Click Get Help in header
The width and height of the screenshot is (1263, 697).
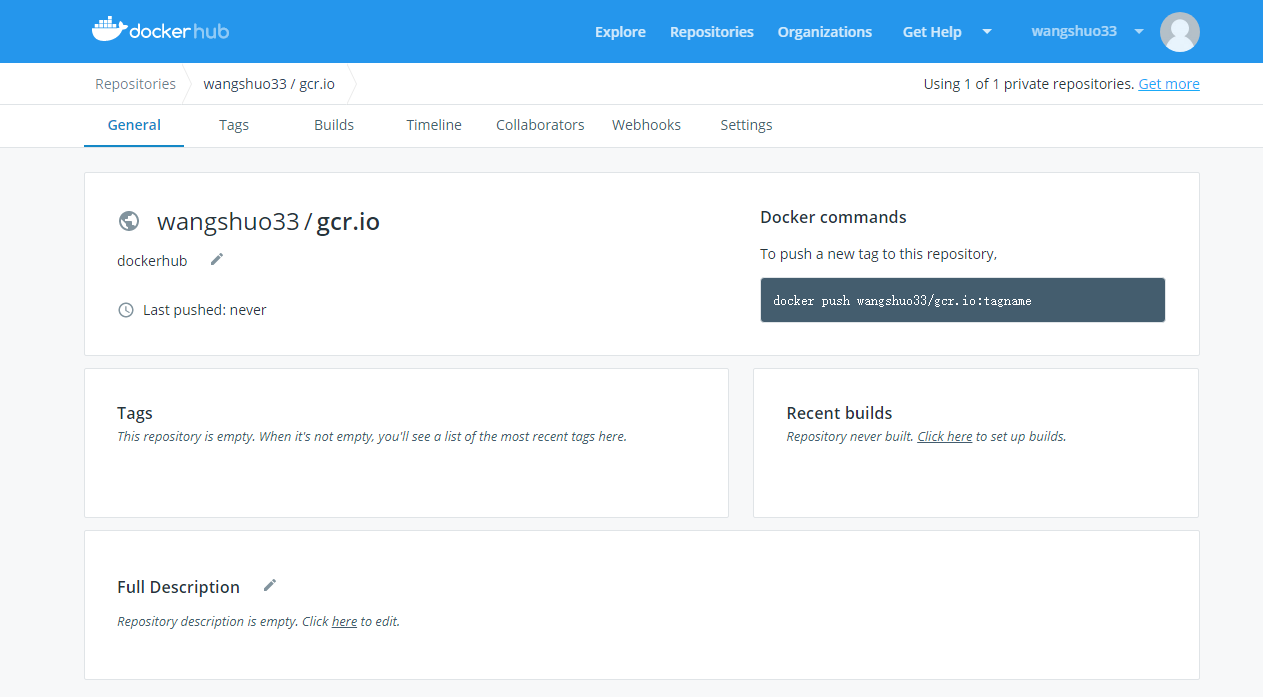(x=932, y=32)
